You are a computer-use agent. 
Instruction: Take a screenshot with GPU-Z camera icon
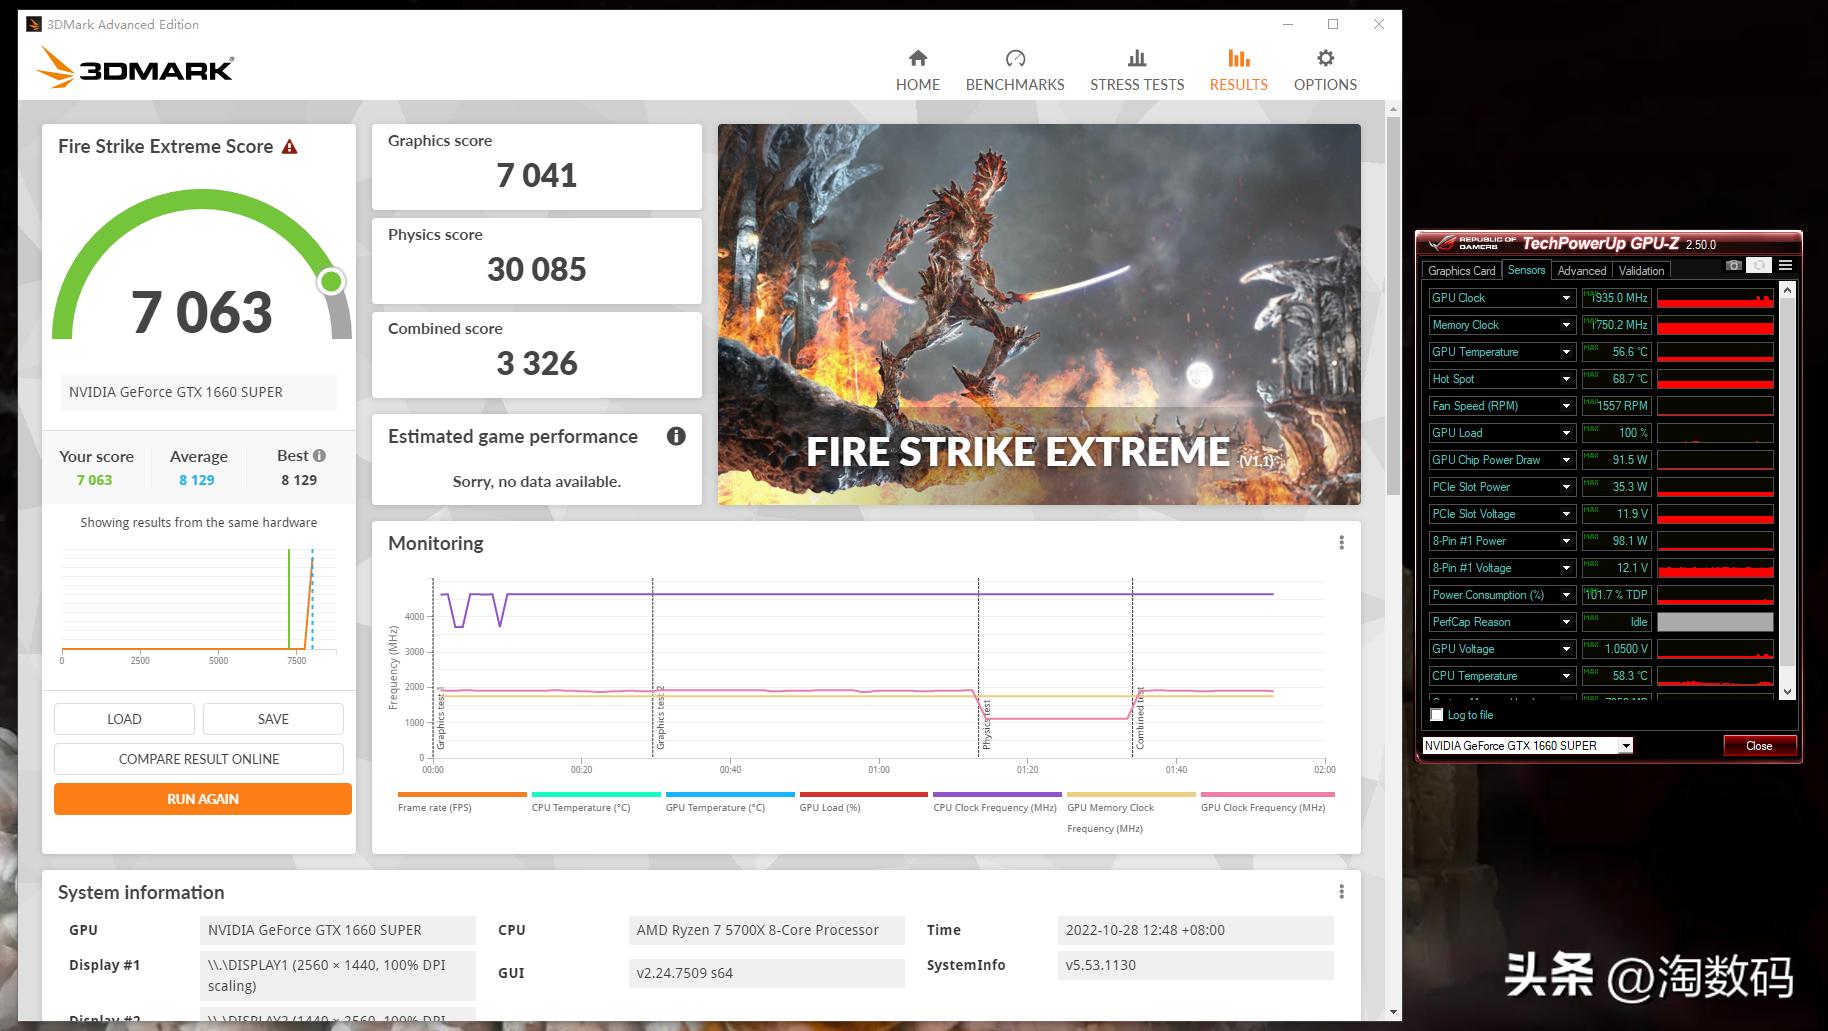pos(1733,265)
